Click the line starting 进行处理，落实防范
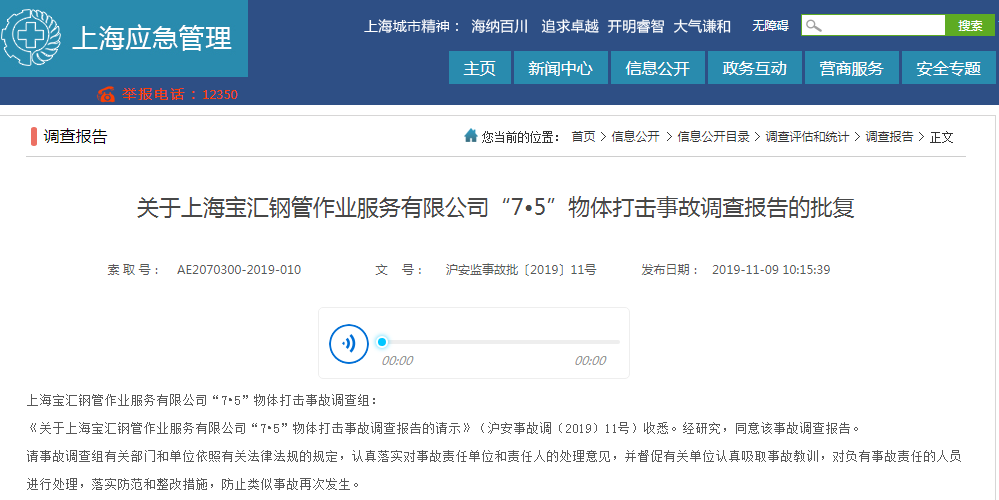Image resolution: width=999 pixels, height=500 pixels. point(194,484)
